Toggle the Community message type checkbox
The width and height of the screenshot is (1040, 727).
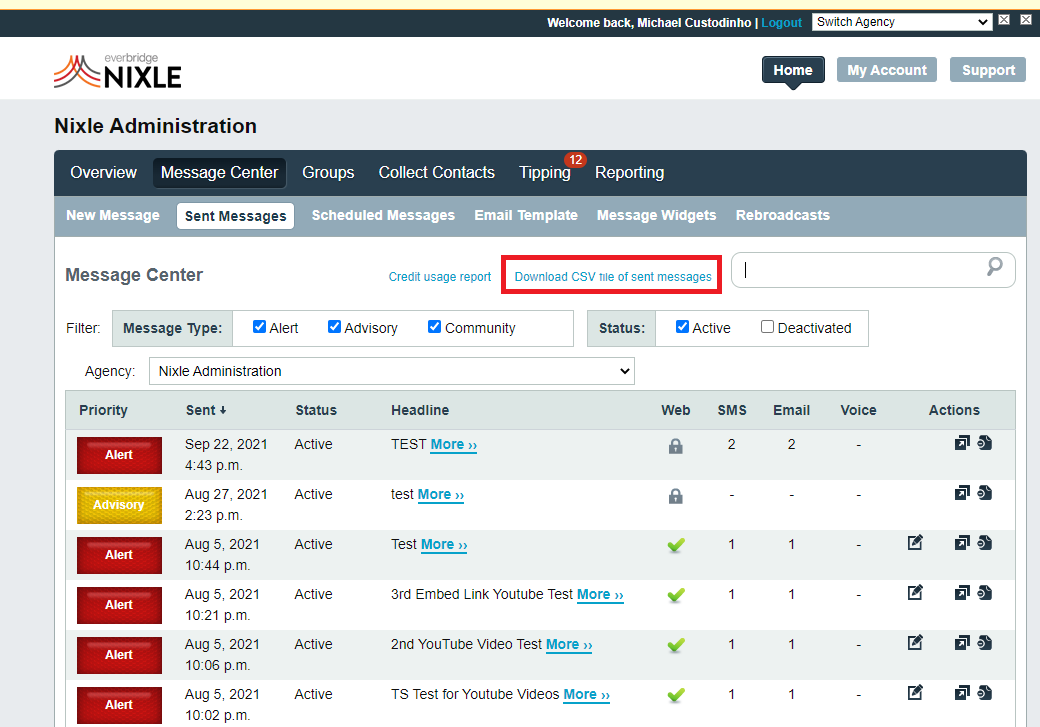434,327
